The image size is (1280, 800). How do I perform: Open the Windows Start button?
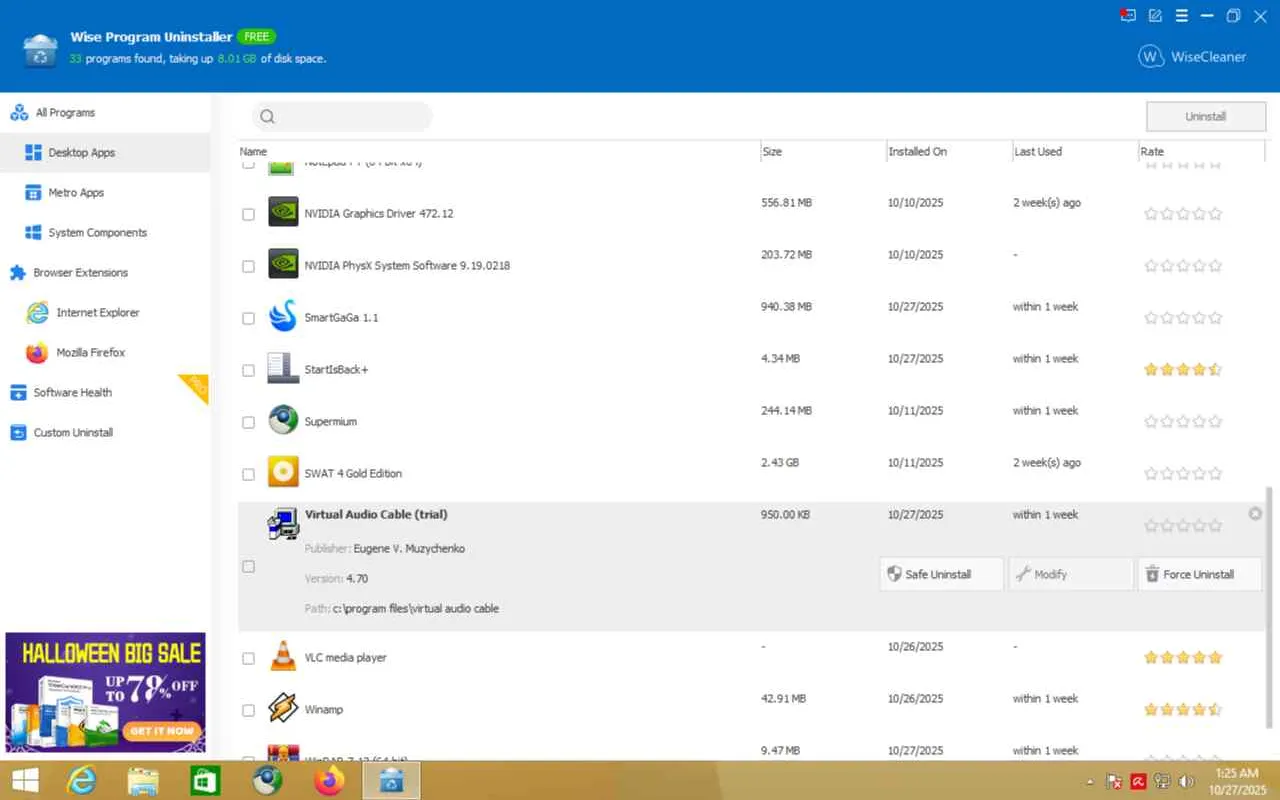tap(25, 781)
